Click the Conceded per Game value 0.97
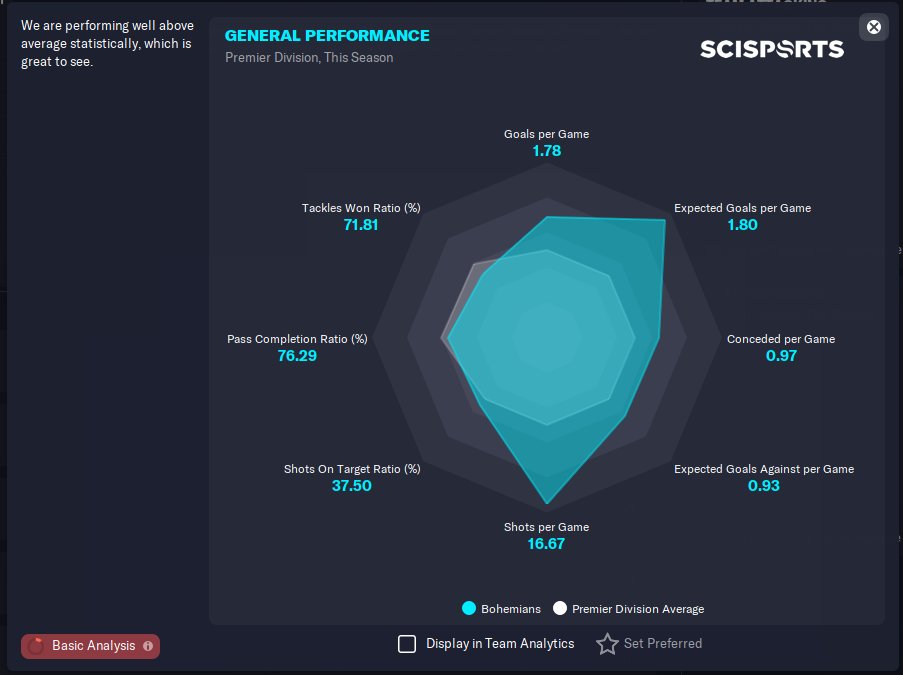903x675 pixels. [781, 356]
